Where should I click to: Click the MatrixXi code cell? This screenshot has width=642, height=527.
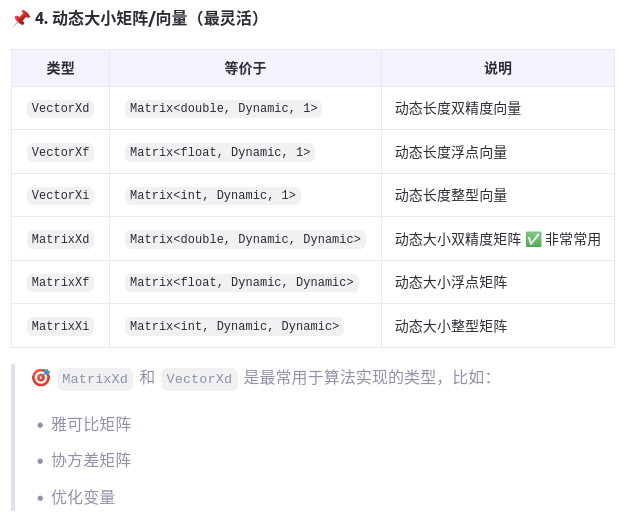click(x=61, y=326)
